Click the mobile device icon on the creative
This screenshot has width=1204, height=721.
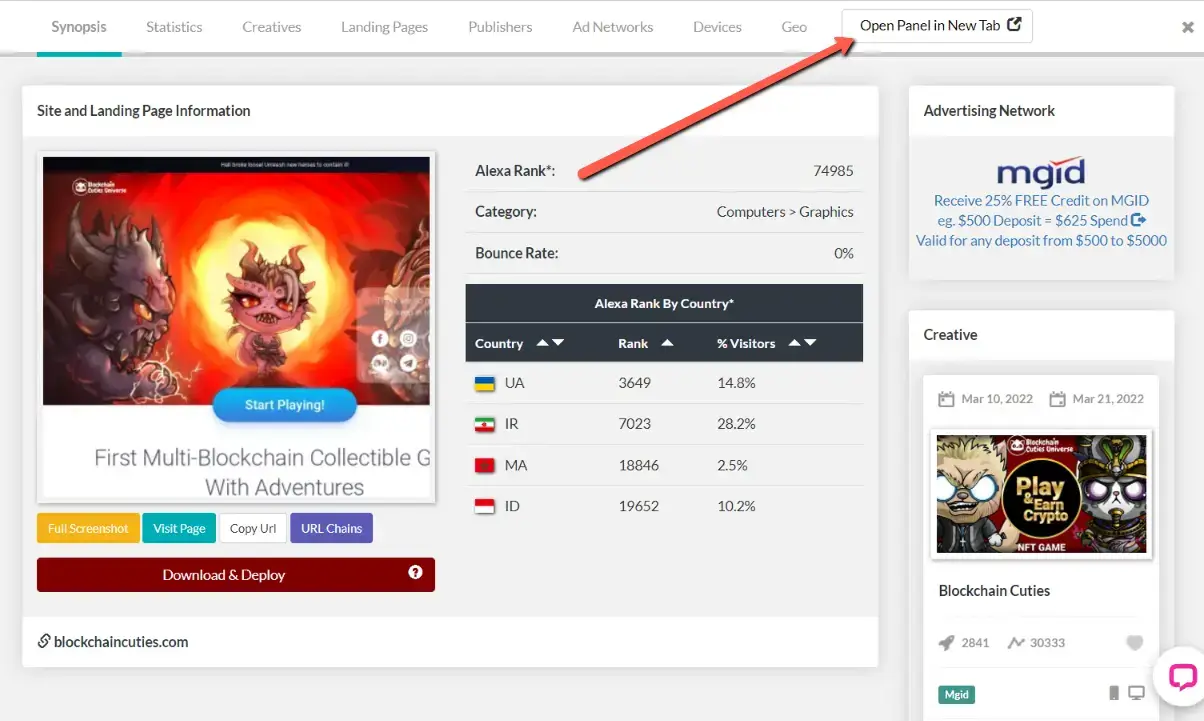tap(1114, 693)
